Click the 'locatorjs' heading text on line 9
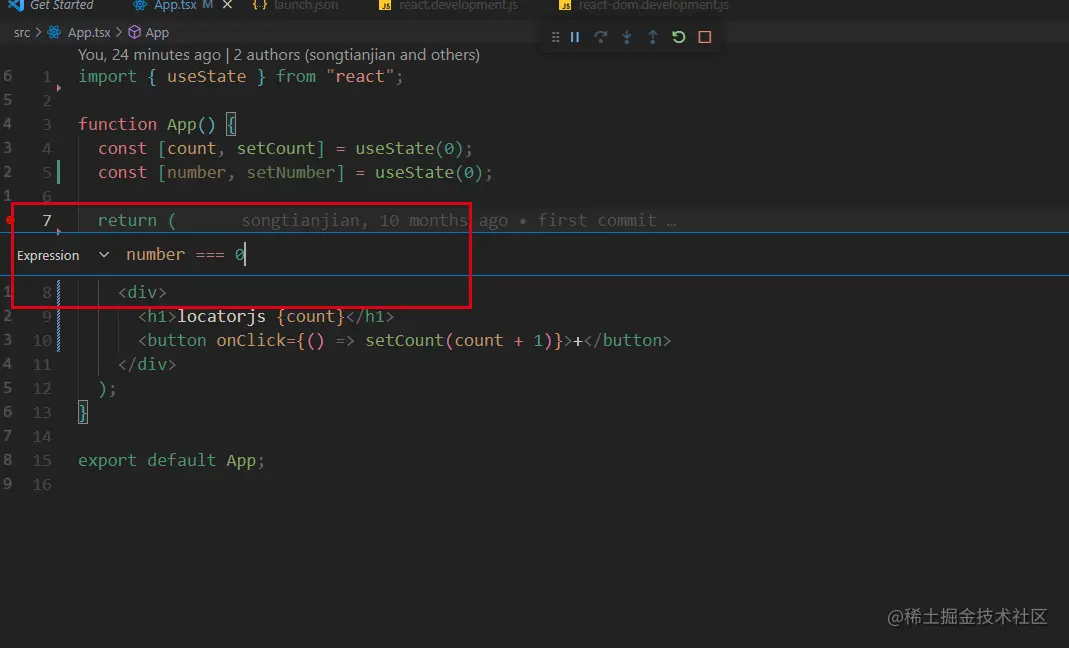This screenshot has width=1069, height=648. coord(222,316)
